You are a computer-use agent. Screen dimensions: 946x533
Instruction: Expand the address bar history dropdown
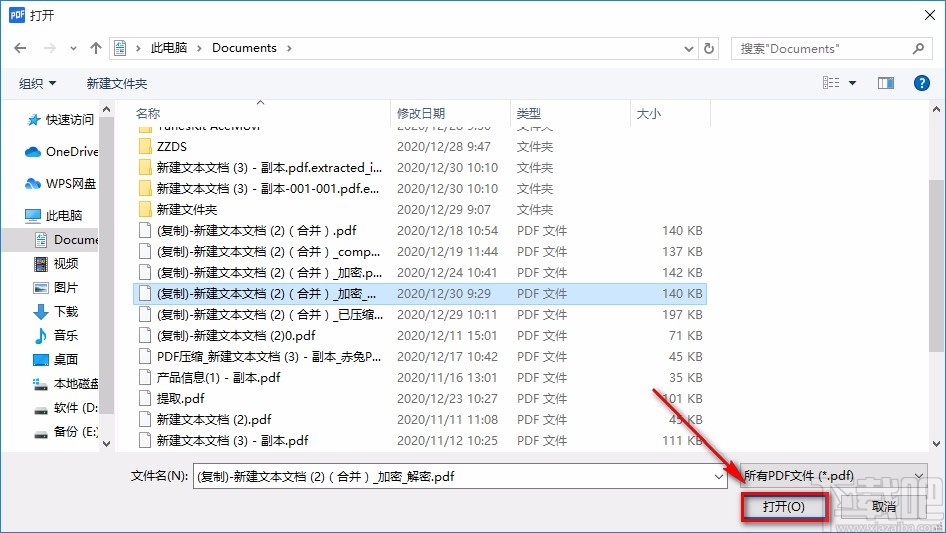pyautogui.click(x=688, y=48)
